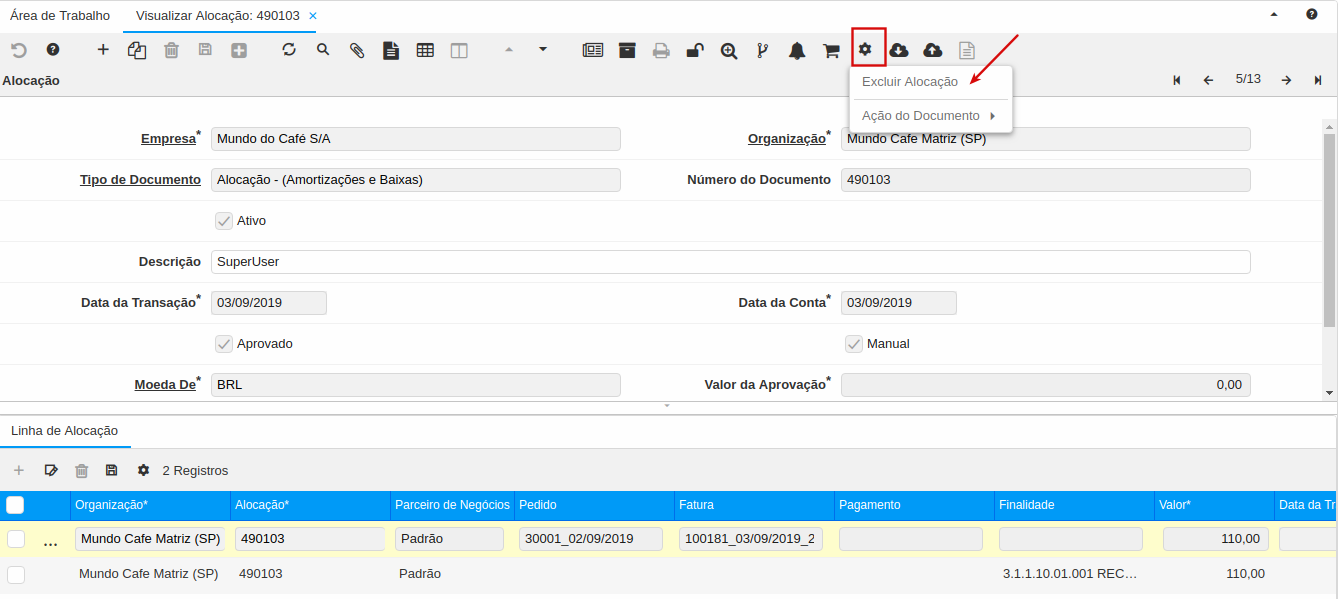Click the Product Info cart icon
The image size is (1338, 599).
pyautogui.click(x=831, y=50)
